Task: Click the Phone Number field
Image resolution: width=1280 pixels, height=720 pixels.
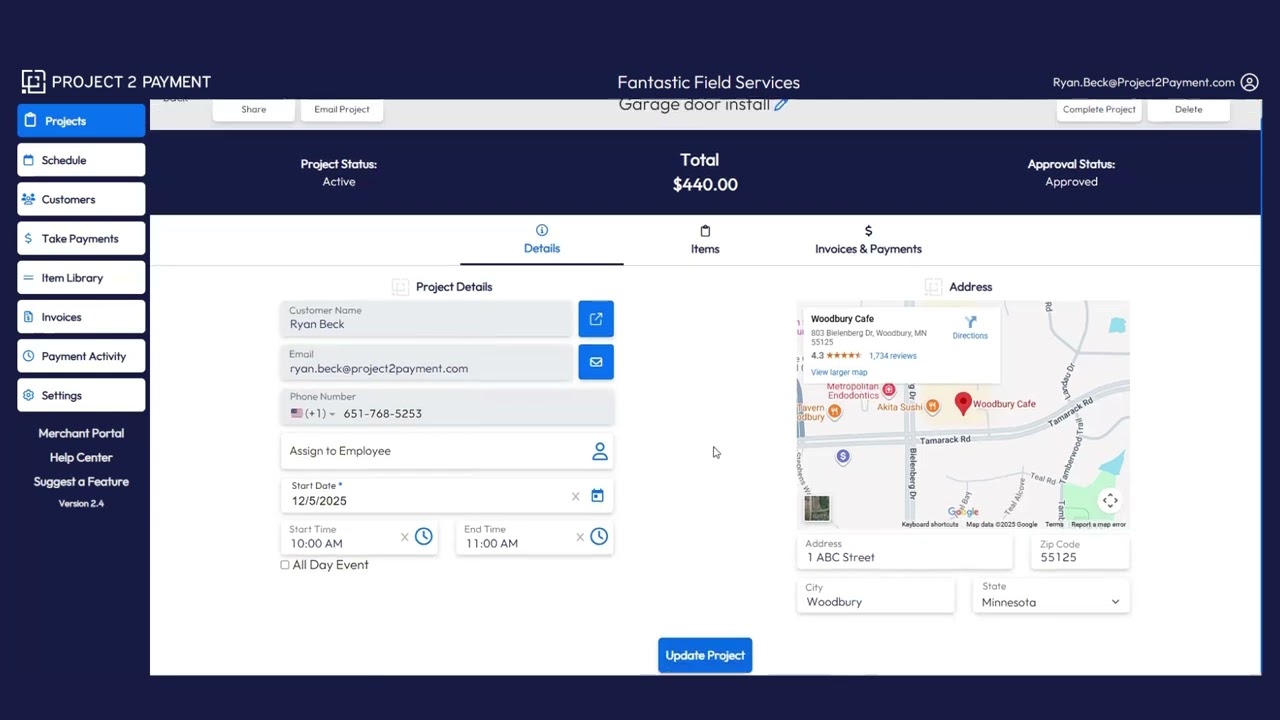Action: click(x=447, y=407)
